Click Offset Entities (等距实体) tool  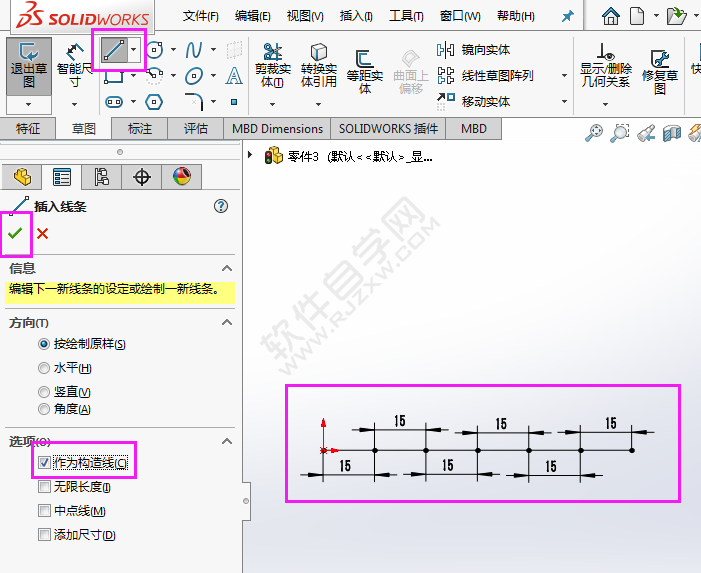(364, 72)
